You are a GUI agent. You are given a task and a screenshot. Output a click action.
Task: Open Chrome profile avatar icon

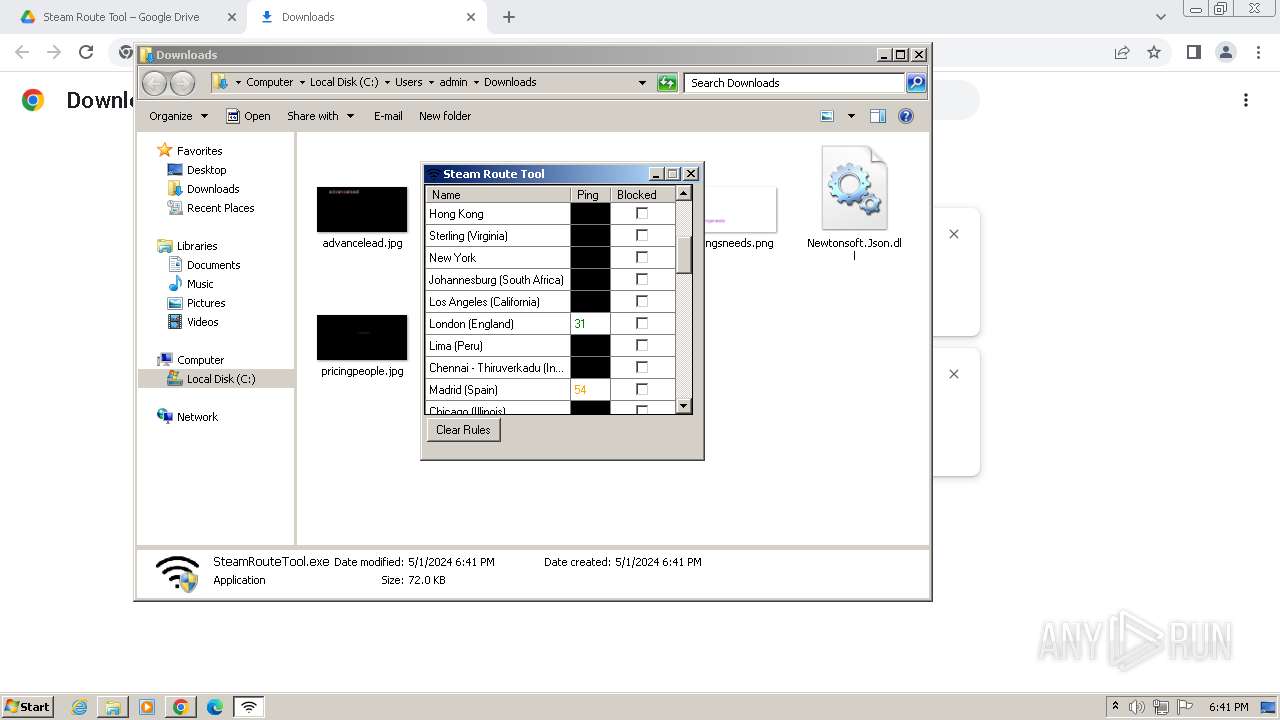pos(1226,52)
